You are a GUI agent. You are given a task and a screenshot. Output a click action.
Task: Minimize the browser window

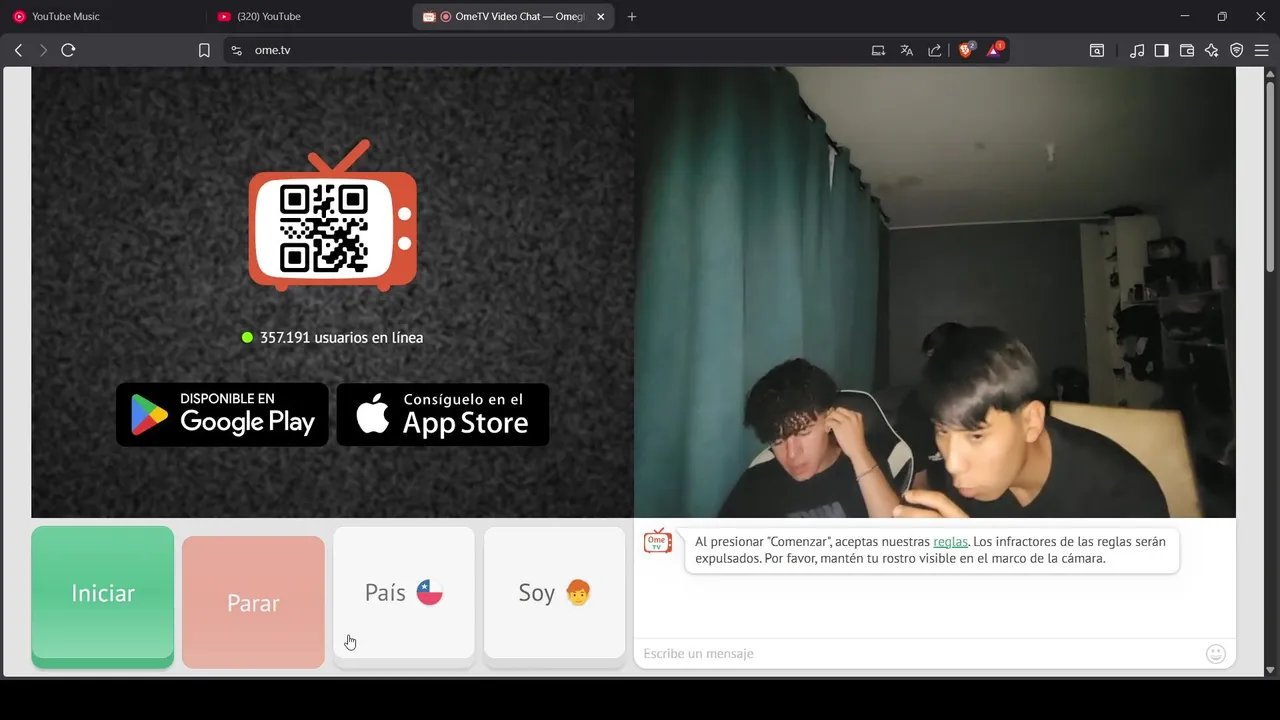(x=1185, y=16)
